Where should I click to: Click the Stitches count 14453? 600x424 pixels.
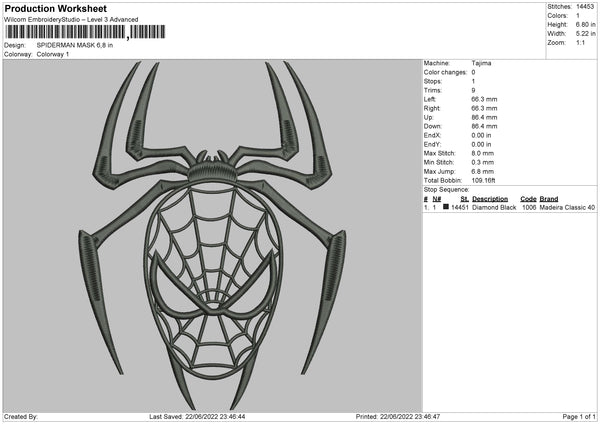[x=585, y=7]
